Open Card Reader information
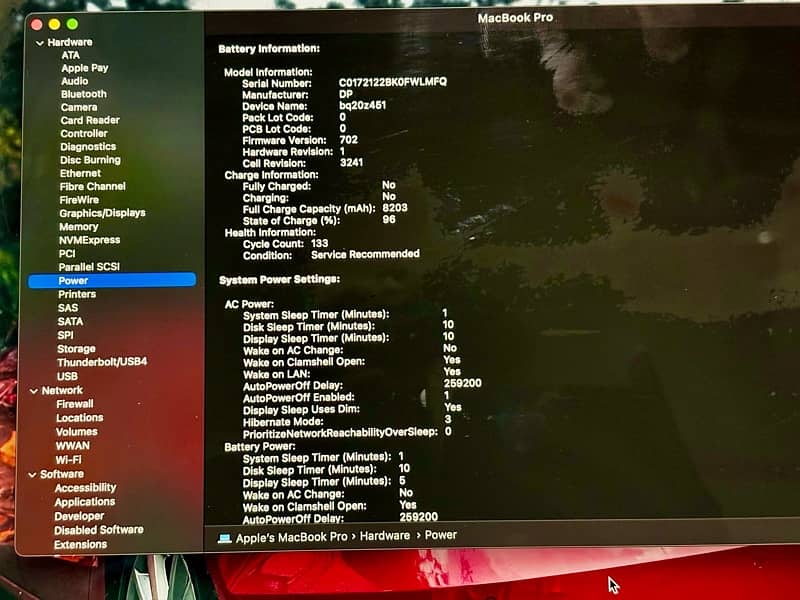The width and height of the screenshot is (800, 600). (x=90, y=120)
